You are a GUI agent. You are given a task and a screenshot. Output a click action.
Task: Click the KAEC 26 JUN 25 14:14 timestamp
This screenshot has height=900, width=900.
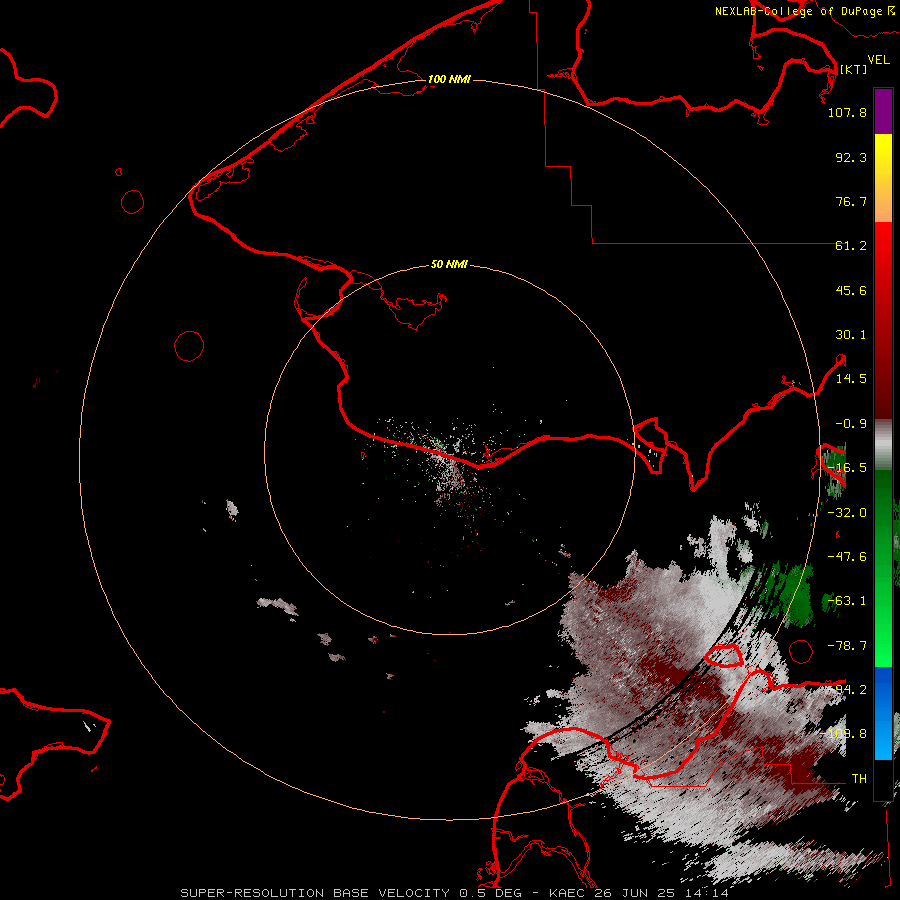639,893
